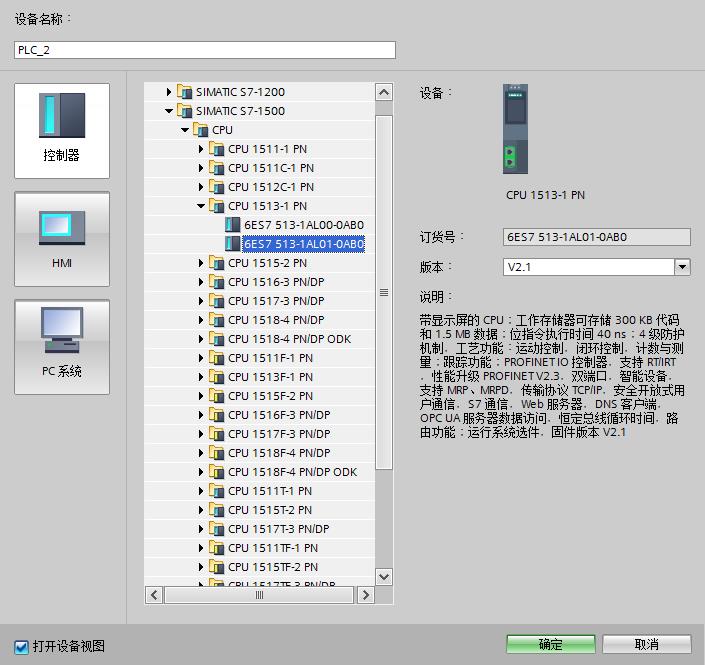
Task: Click the CPU 1517F-3 PN/DP folder icon
Action: pyautogui.click(x=216, y=434)
